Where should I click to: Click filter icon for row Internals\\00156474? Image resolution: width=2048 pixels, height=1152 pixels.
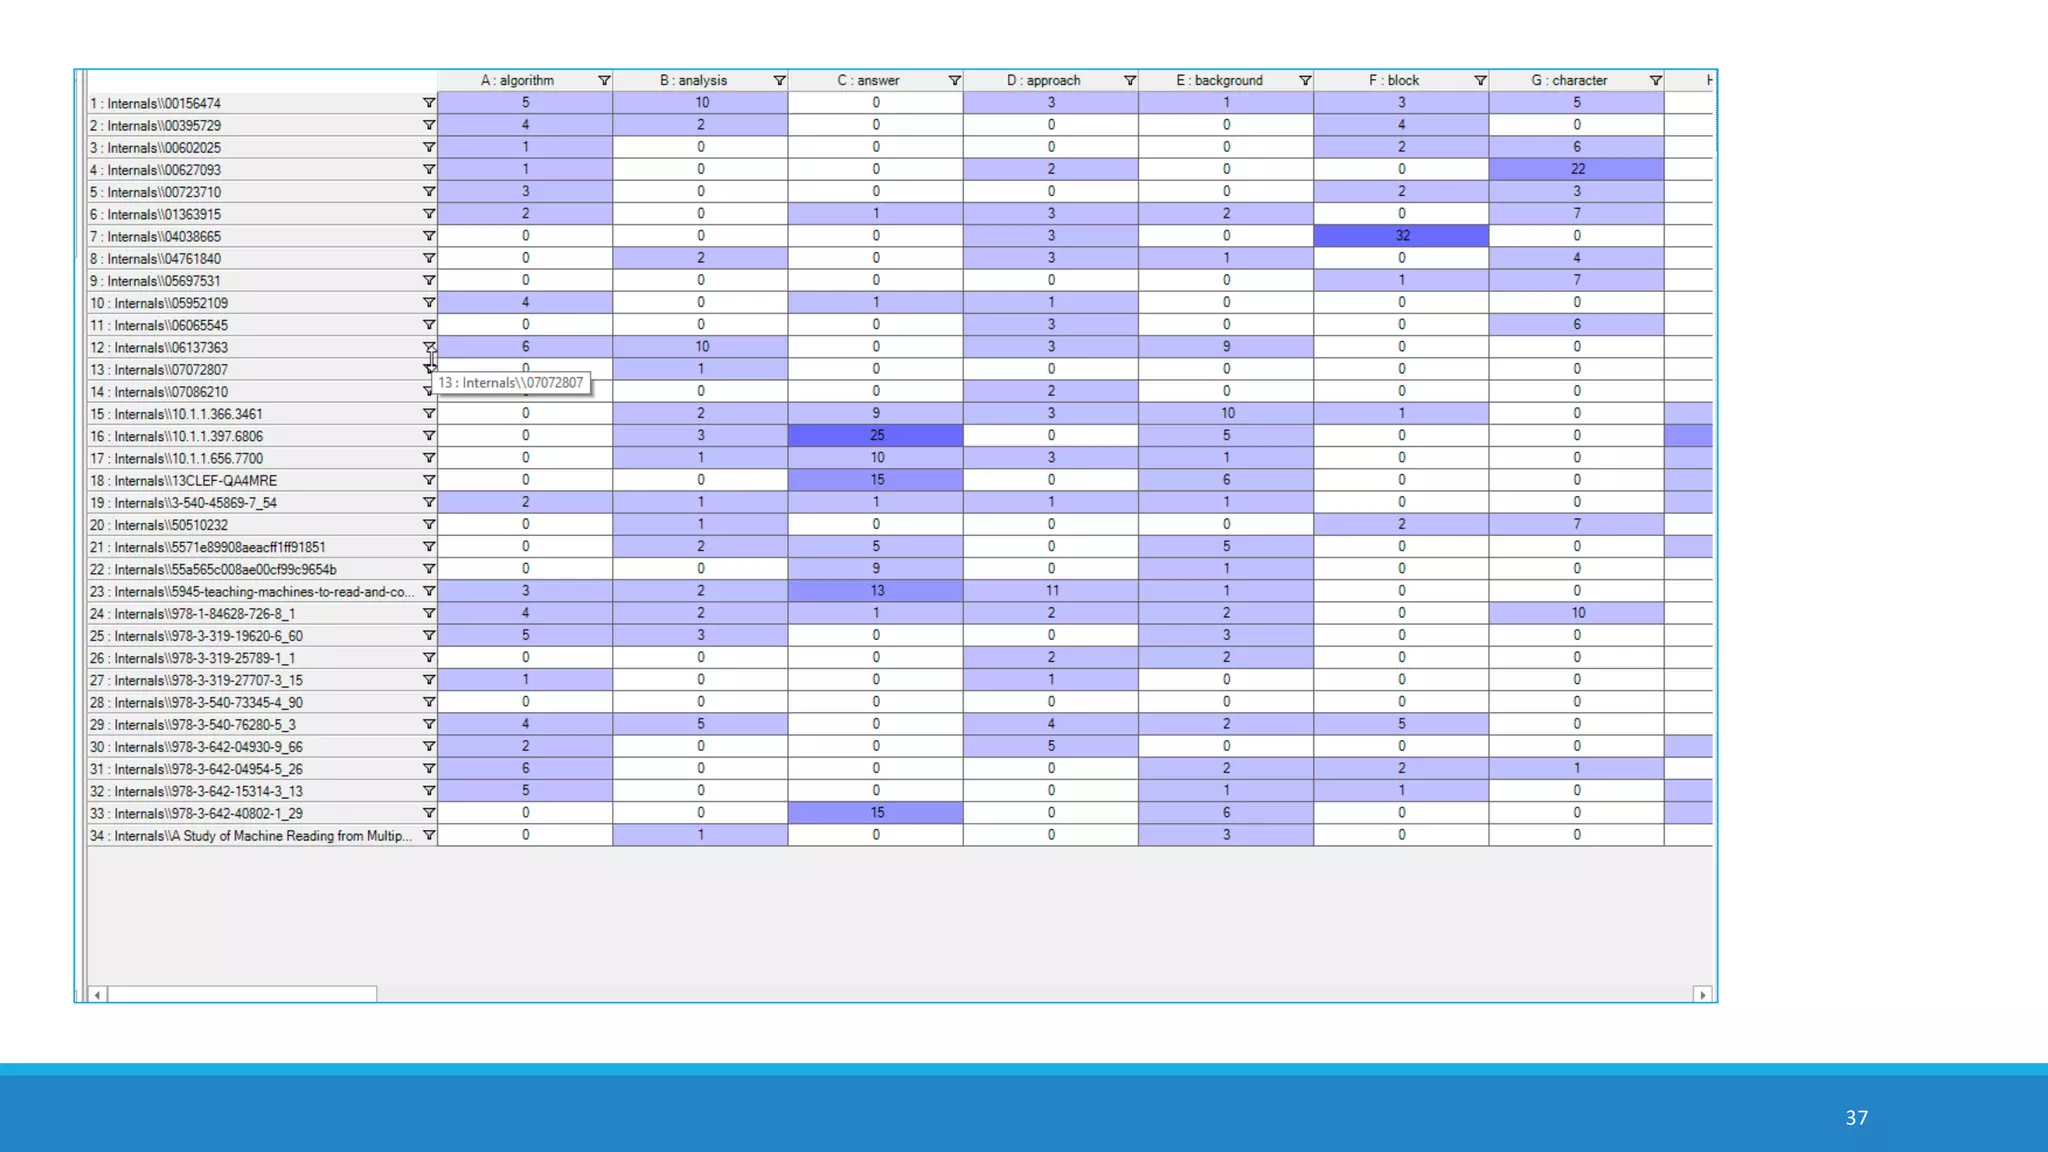(x=429, y=103)
